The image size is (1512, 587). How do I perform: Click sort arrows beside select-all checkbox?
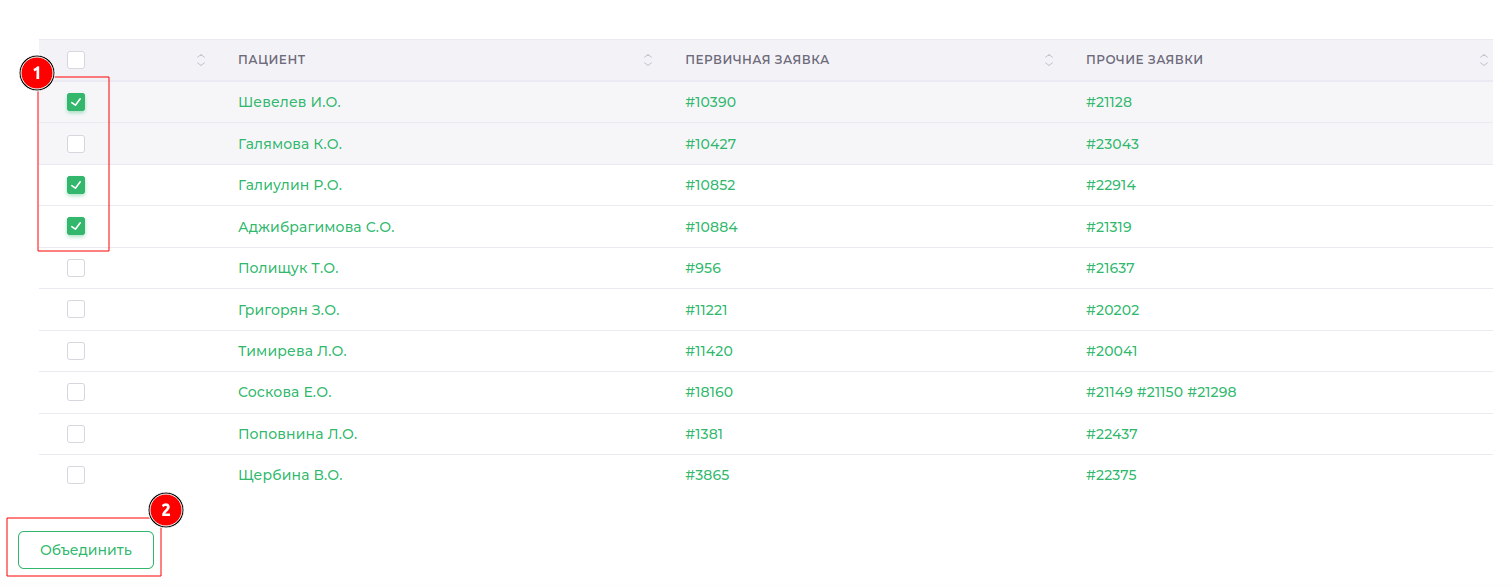(x=201, y=60)
